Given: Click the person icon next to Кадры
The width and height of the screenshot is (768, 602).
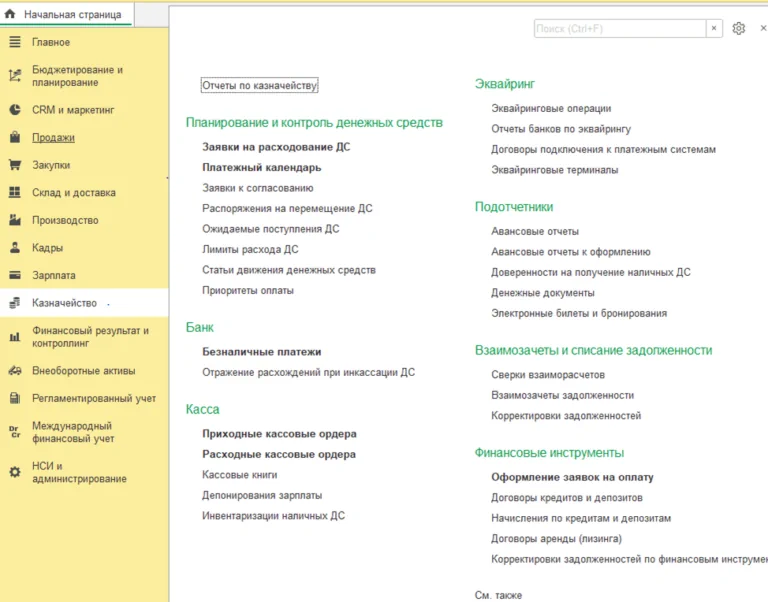Looking at the screenshot, I should tap(14, 248).
